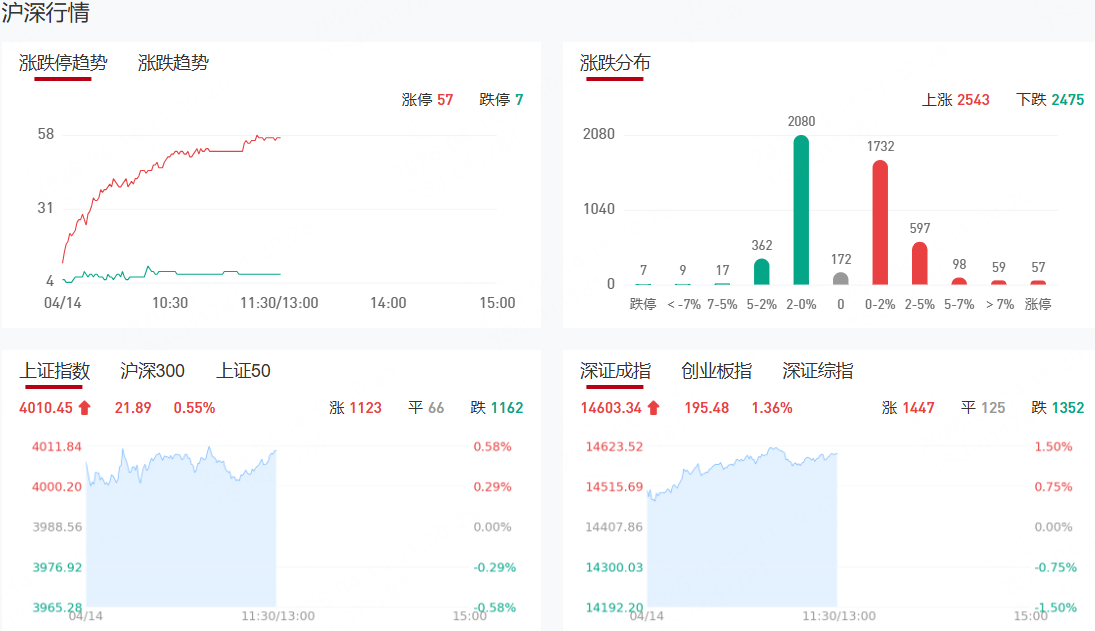1095x631 pixels.
Task: Click the 上涨 2543 count label
Action: pyautogui.click(x=956, y=100)
